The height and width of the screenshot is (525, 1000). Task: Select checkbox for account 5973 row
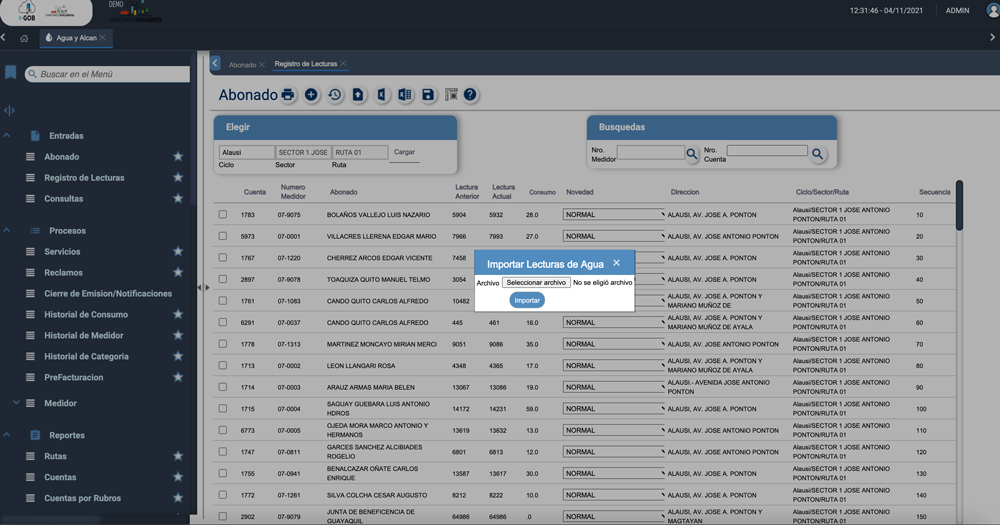coord(223,237)
